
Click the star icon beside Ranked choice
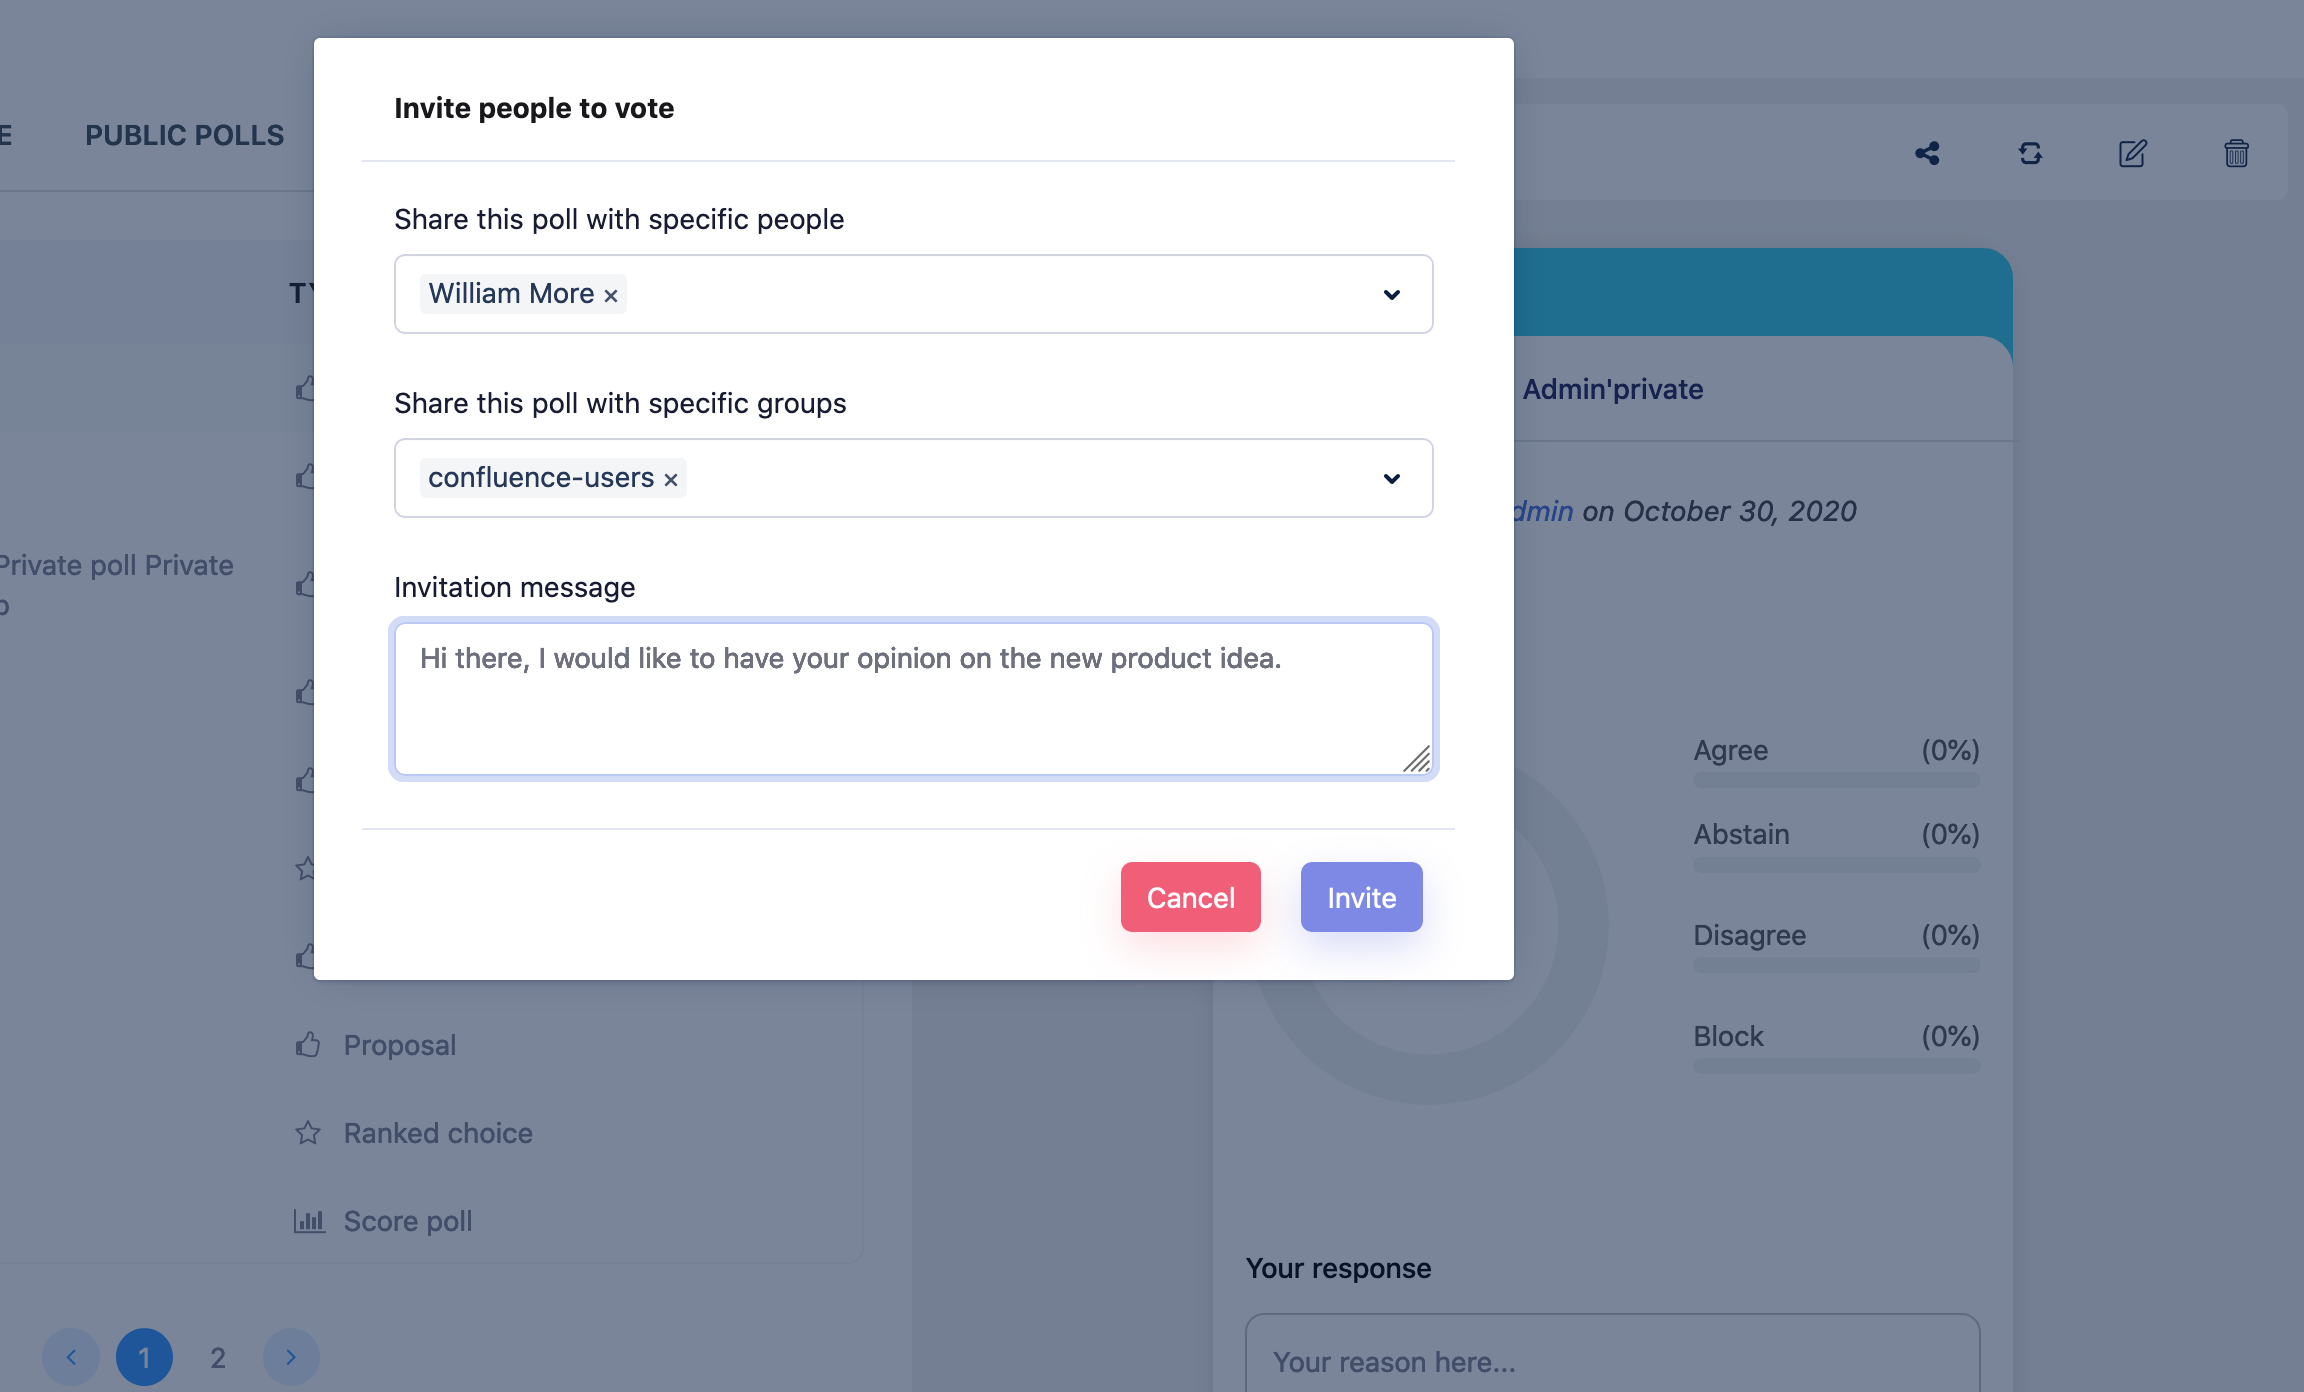click(308, 1133)
